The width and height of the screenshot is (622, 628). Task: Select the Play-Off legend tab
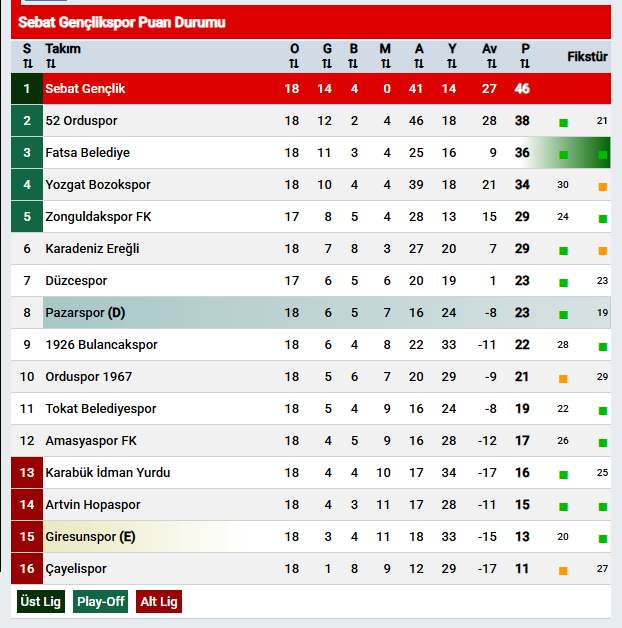(x=100, y=602)
